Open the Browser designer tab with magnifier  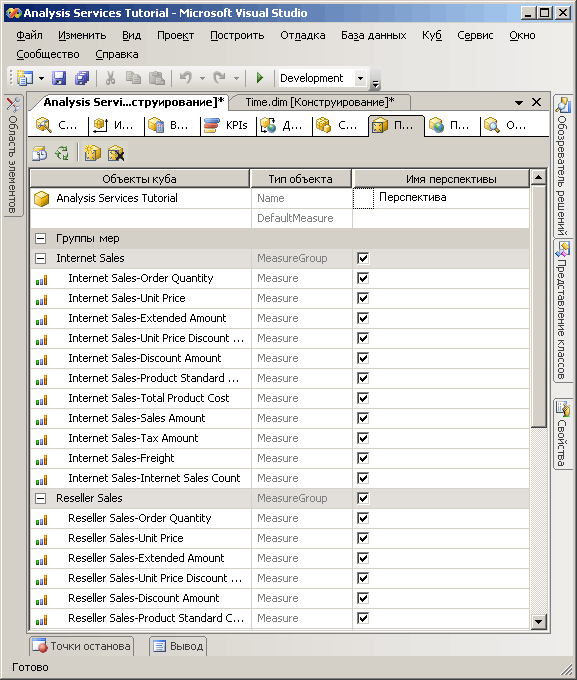[x=506, y=126]
